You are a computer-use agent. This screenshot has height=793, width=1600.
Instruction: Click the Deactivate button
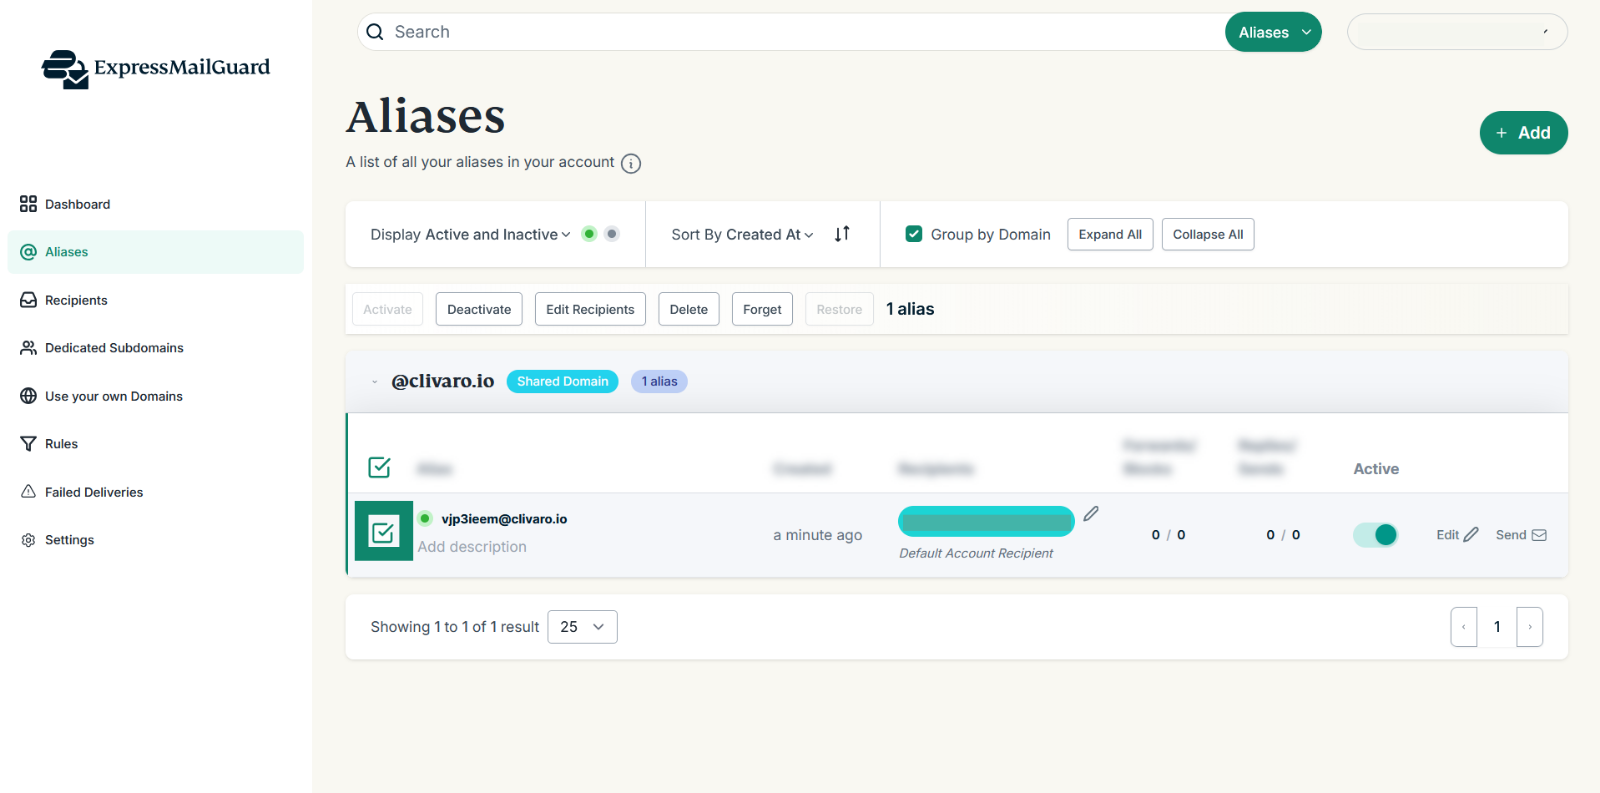click(479, 309)
